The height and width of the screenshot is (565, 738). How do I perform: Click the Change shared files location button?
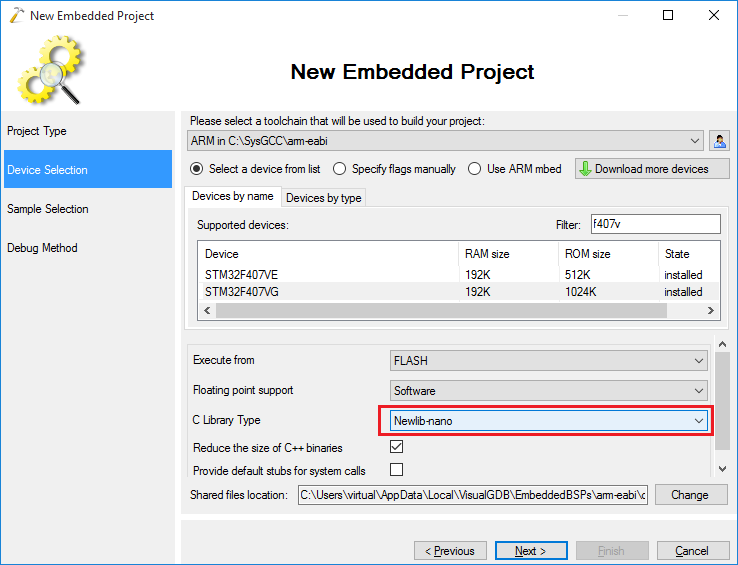click(x=690, y=495)
